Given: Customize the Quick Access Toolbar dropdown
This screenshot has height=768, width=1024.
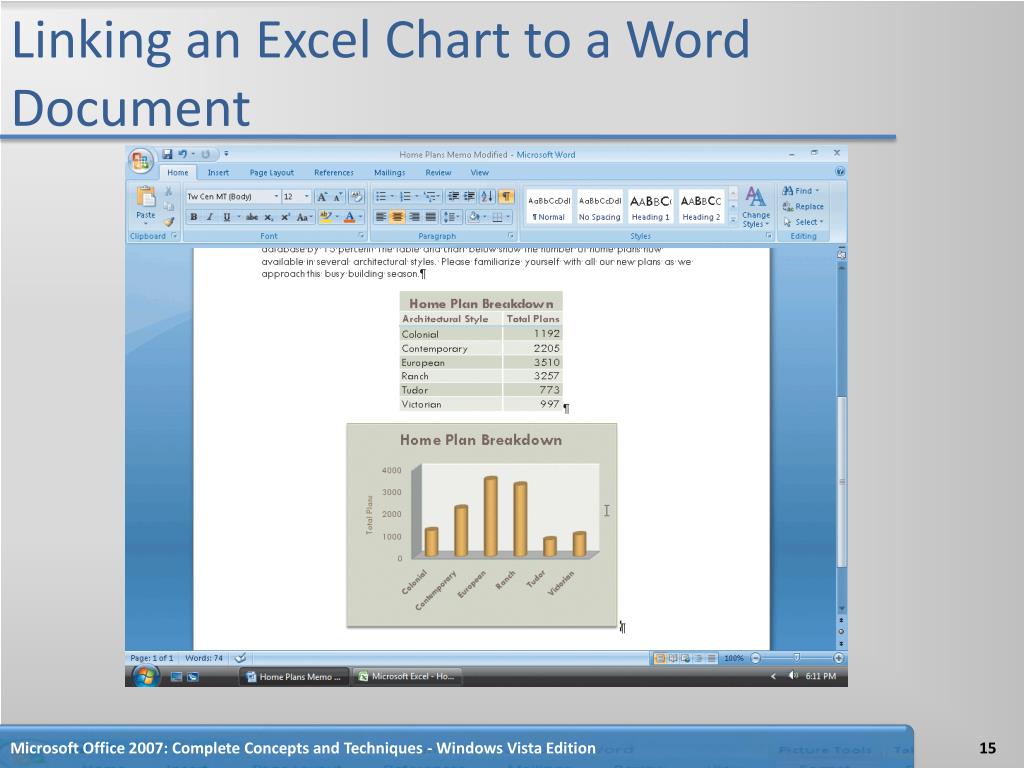Looking at the screenshot, I should [226, 154].
